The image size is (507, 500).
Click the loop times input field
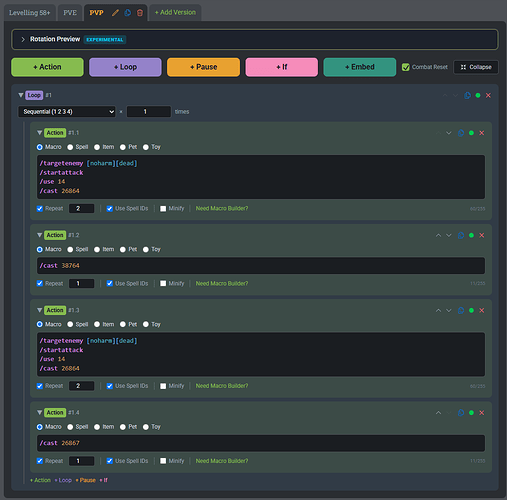(149, 112)
